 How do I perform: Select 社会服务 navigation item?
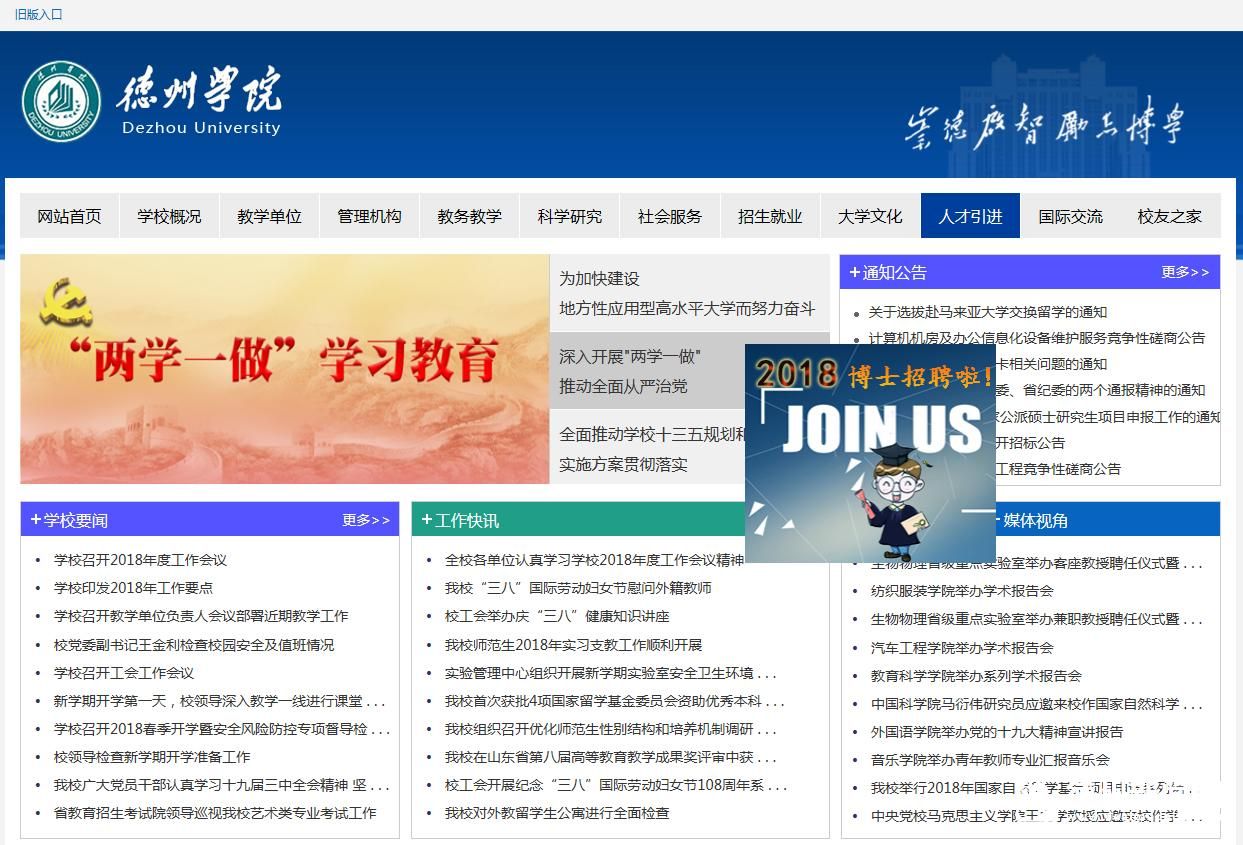point(670,216)
